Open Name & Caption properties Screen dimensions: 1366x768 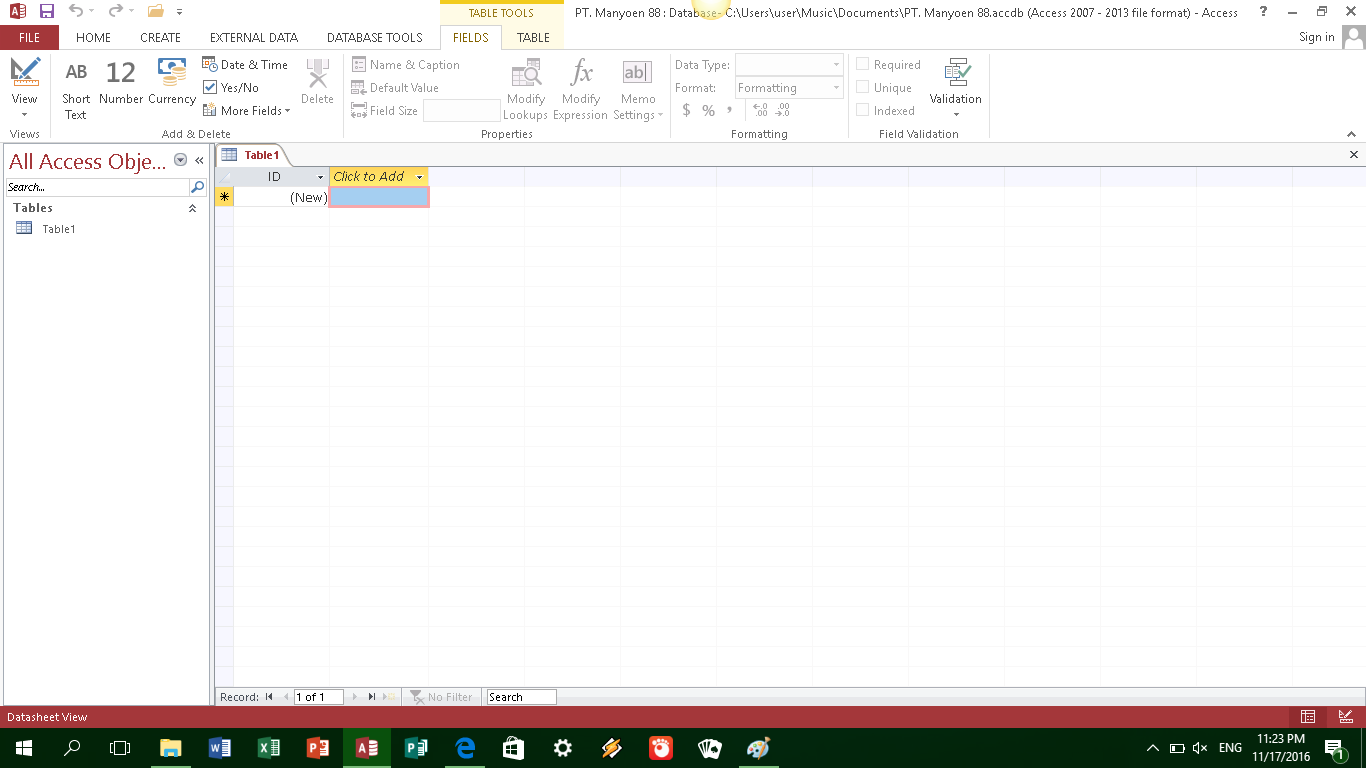click(x=406, y=65)
